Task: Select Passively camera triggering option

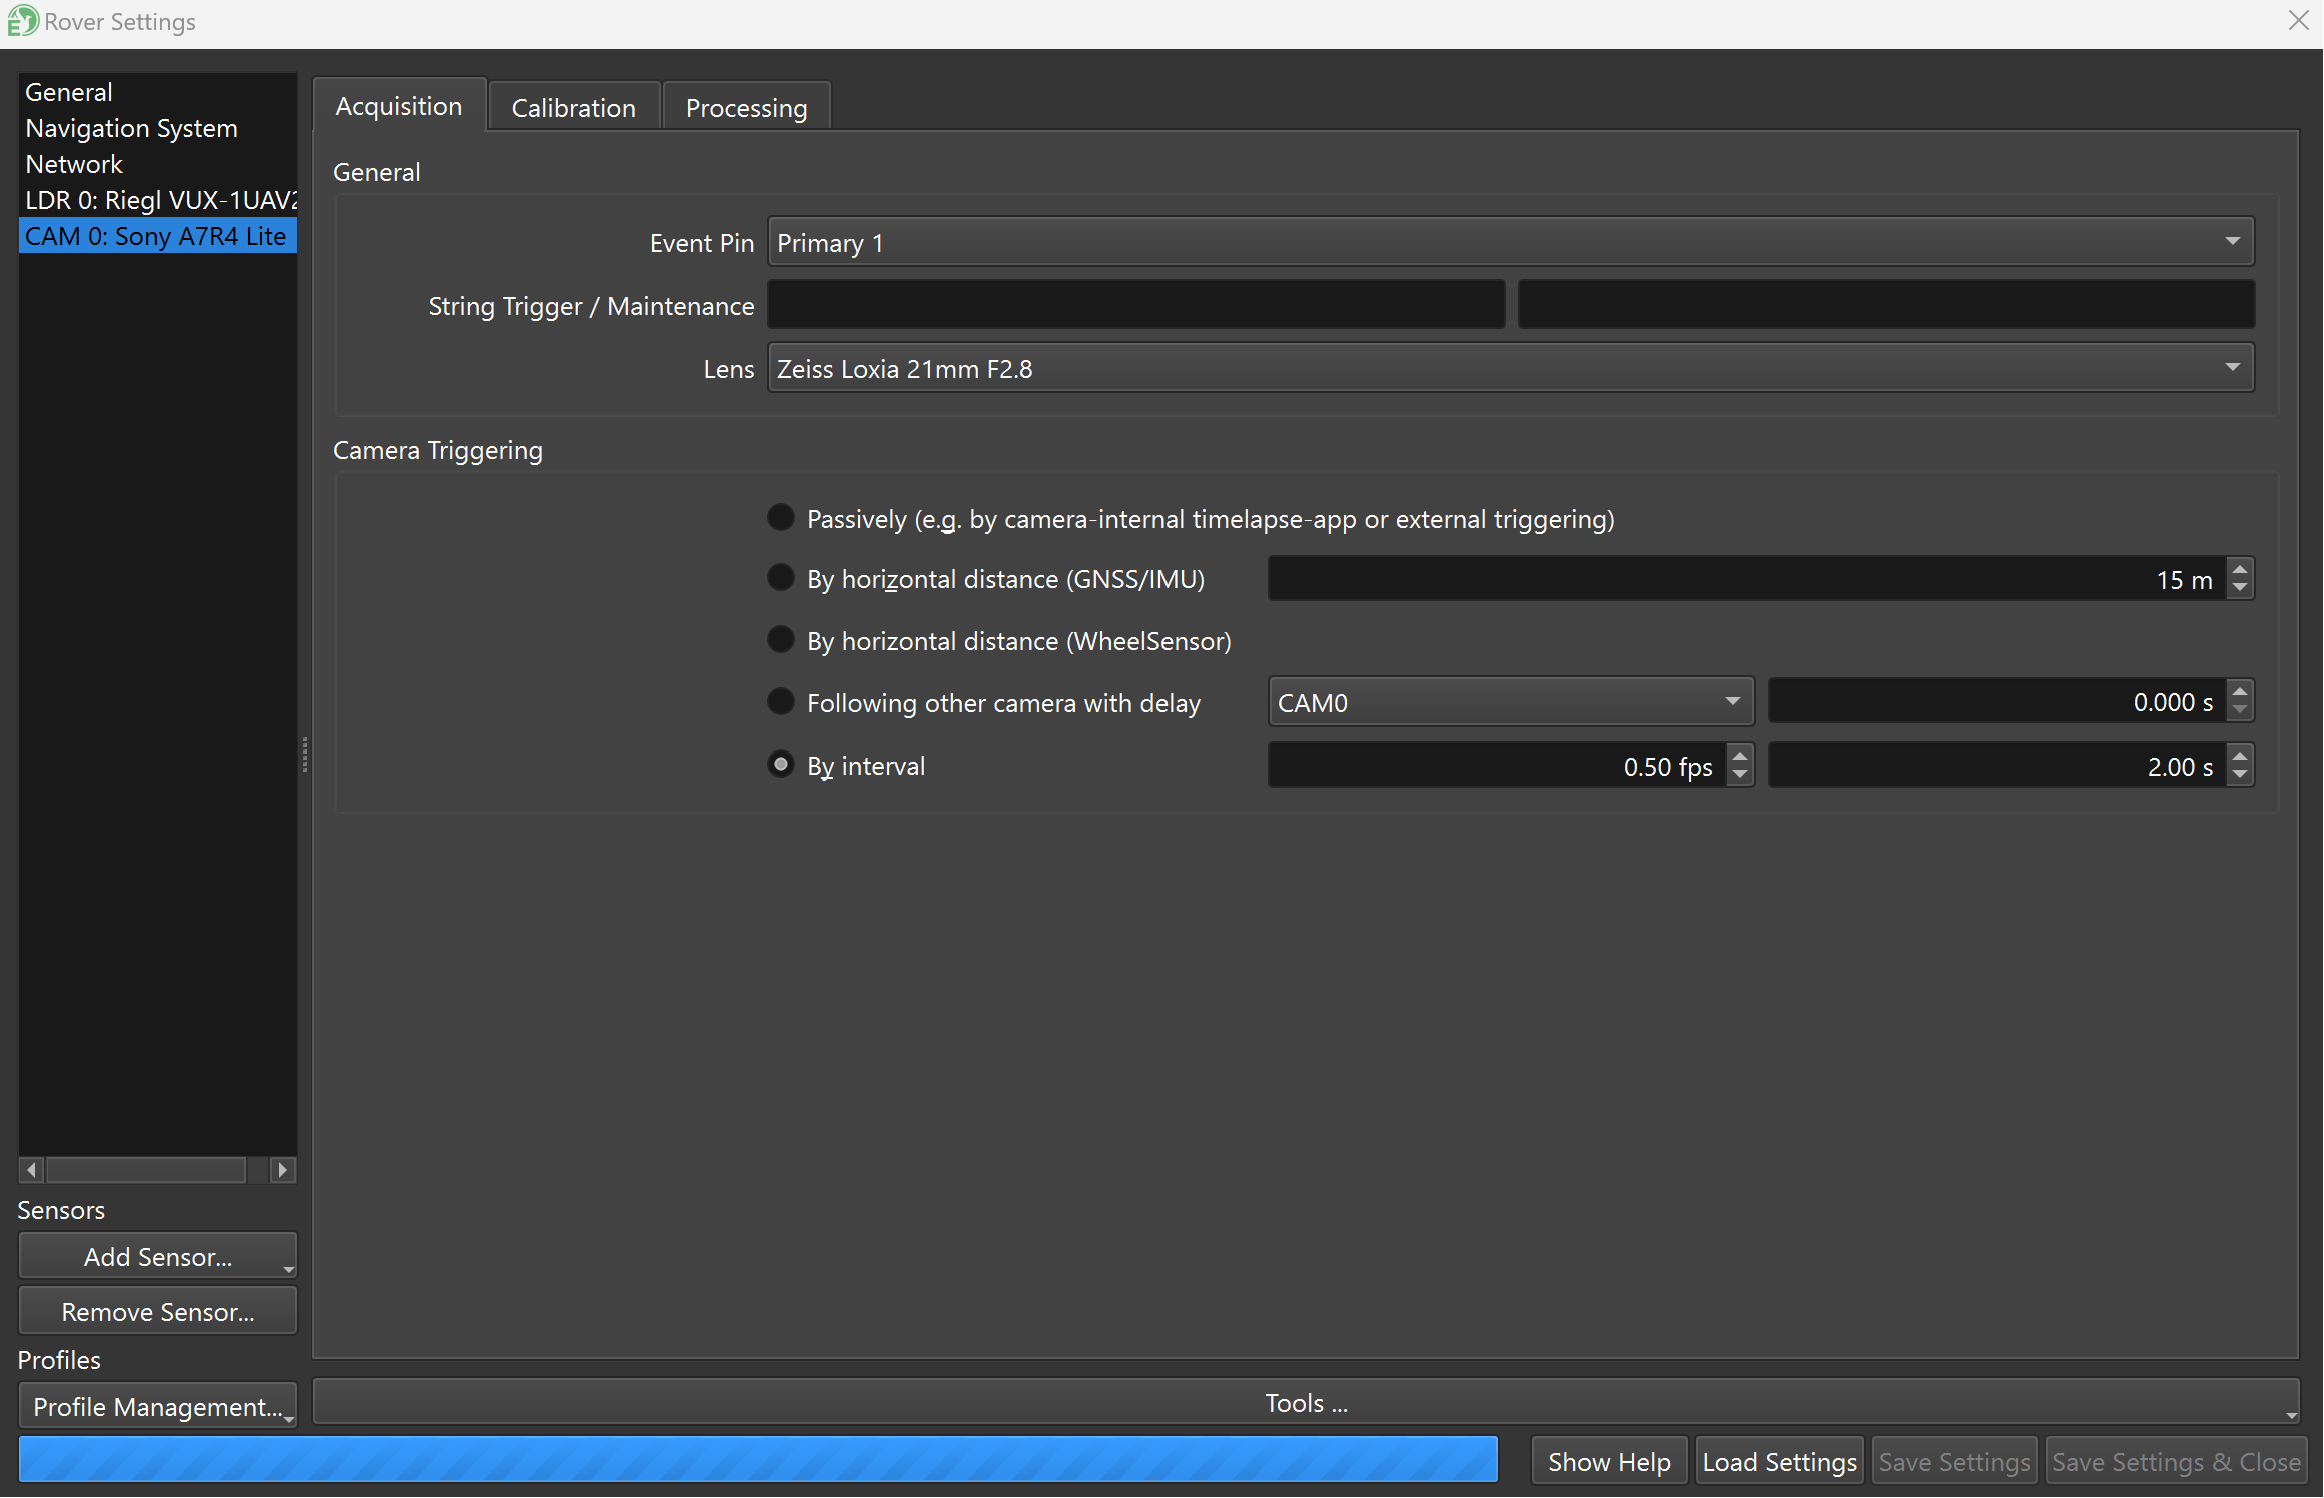Action: (x=781, y=518)
